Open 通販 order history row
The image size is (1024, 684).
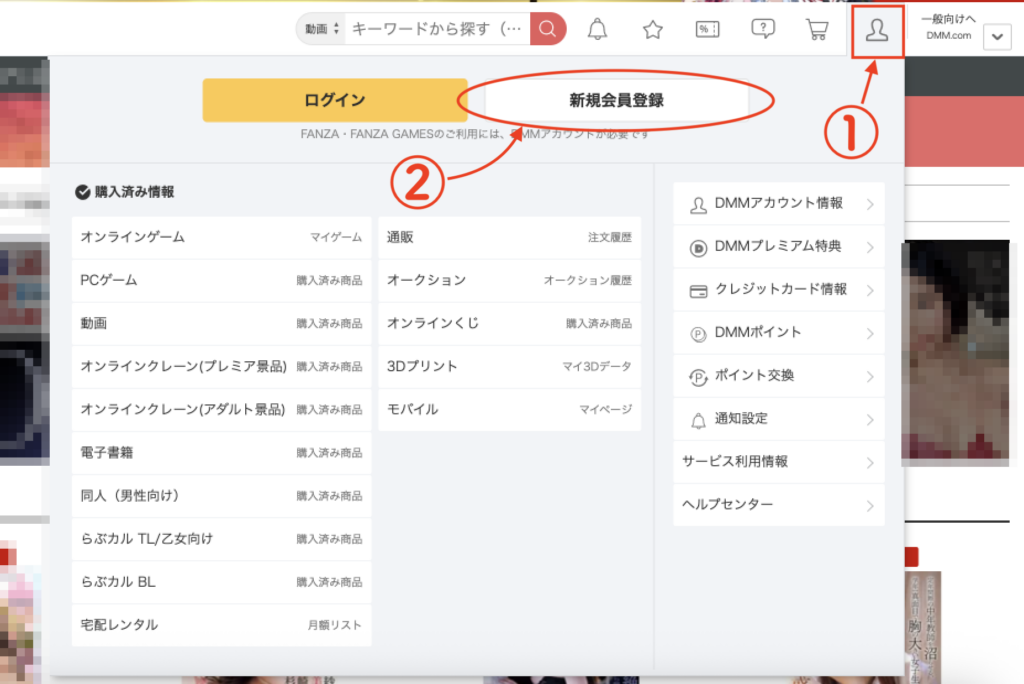(x=509, y=237)
